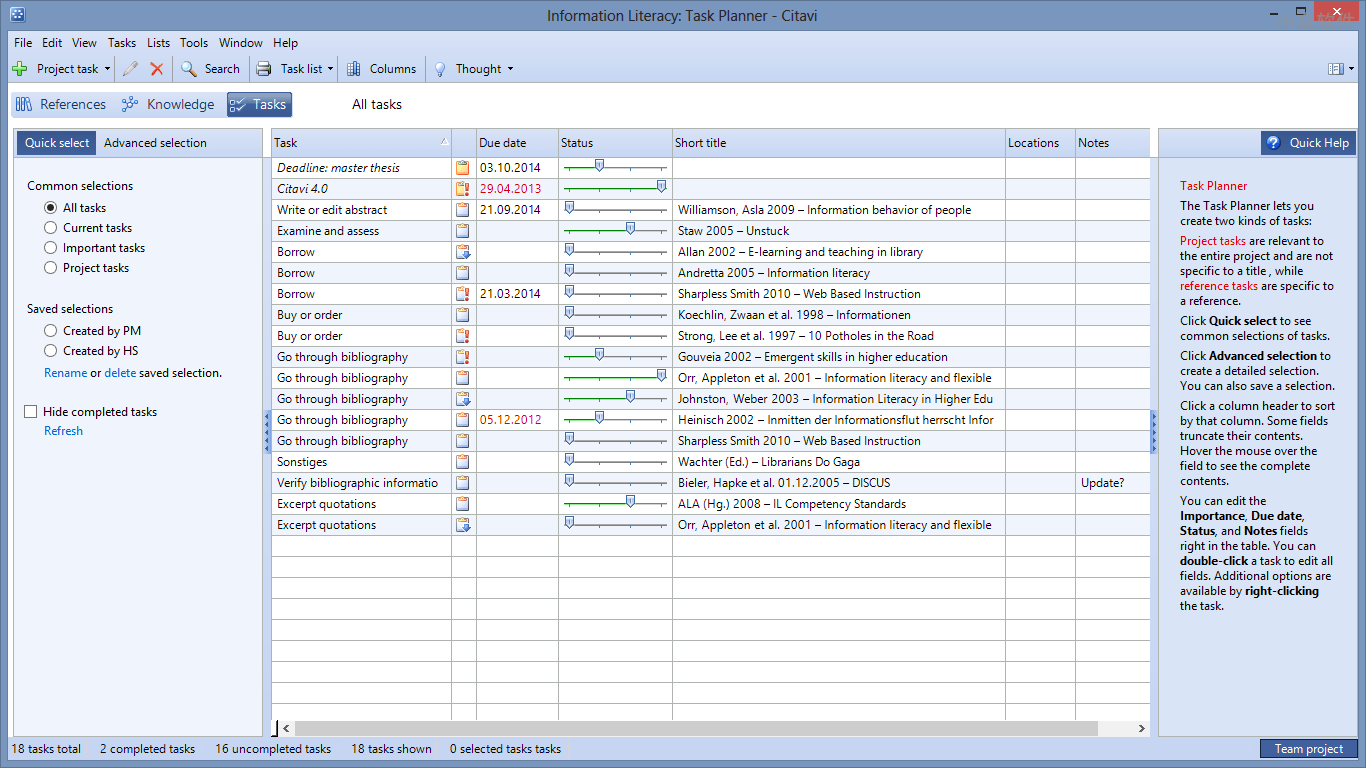
Task: Click importance icon in ALA 2008 Excerpt quotations row
Action: [463, 504]
